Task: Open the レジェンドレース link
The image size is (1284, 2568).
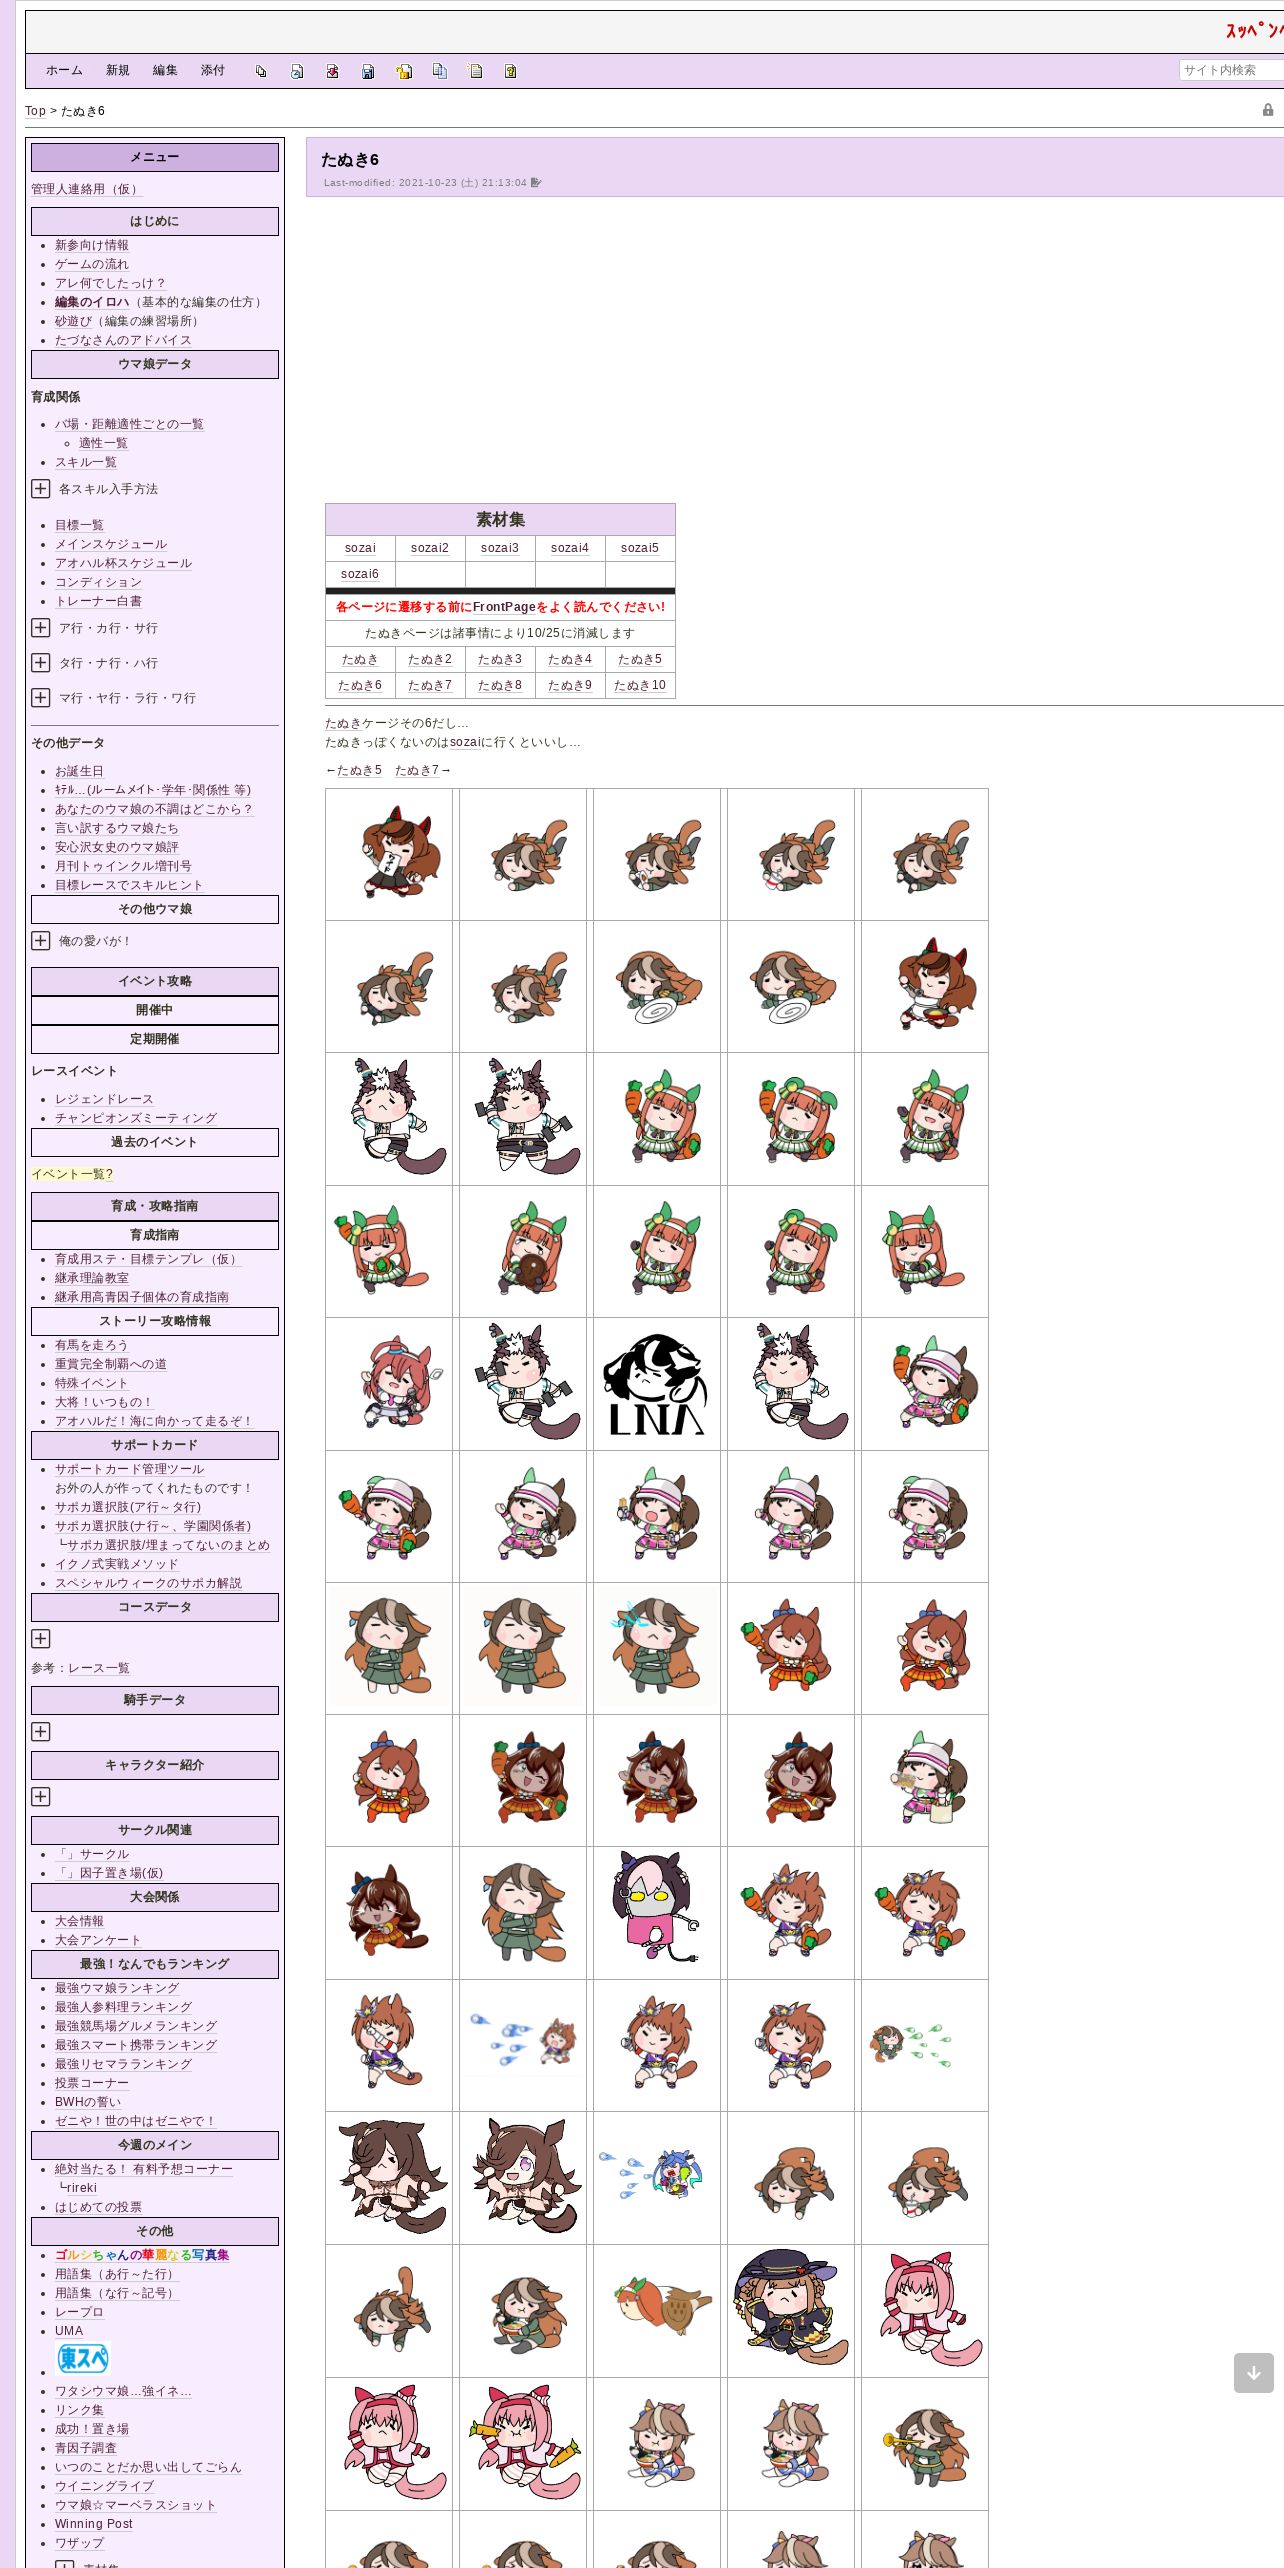Action: 104,1099
